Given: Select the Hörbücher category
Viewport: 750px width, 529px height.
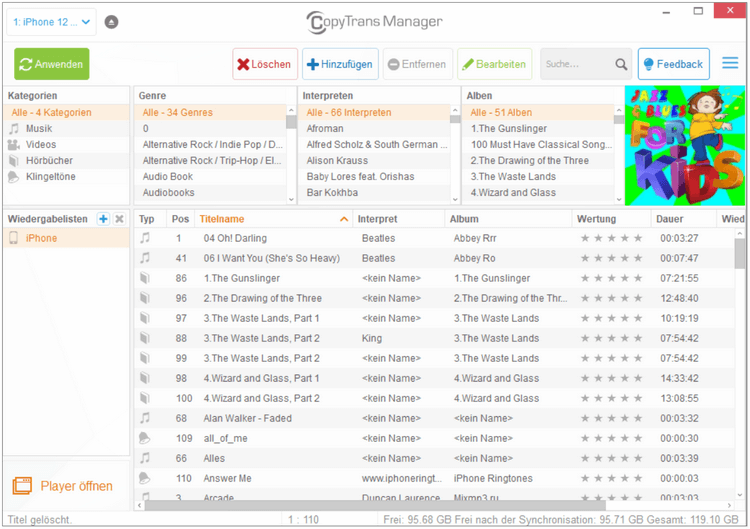Looking at the screenshot, I should point(66,160).
